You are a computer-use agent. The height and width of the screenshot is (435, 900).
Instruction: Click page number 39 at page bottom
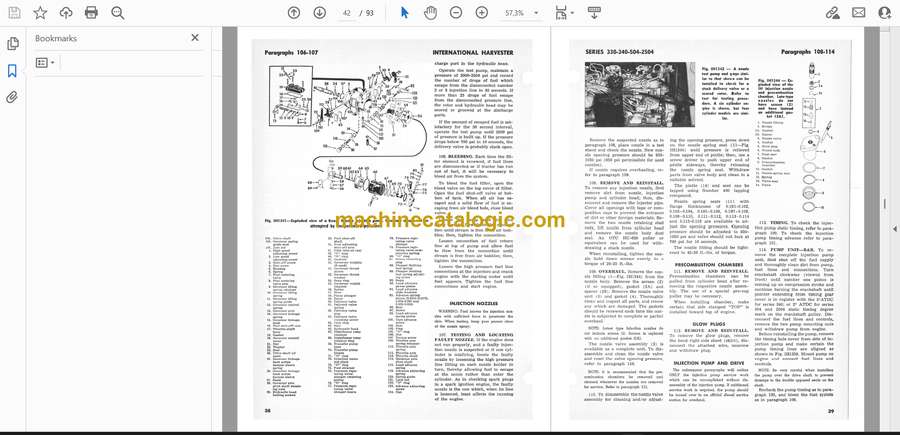[x=831, y=411]
